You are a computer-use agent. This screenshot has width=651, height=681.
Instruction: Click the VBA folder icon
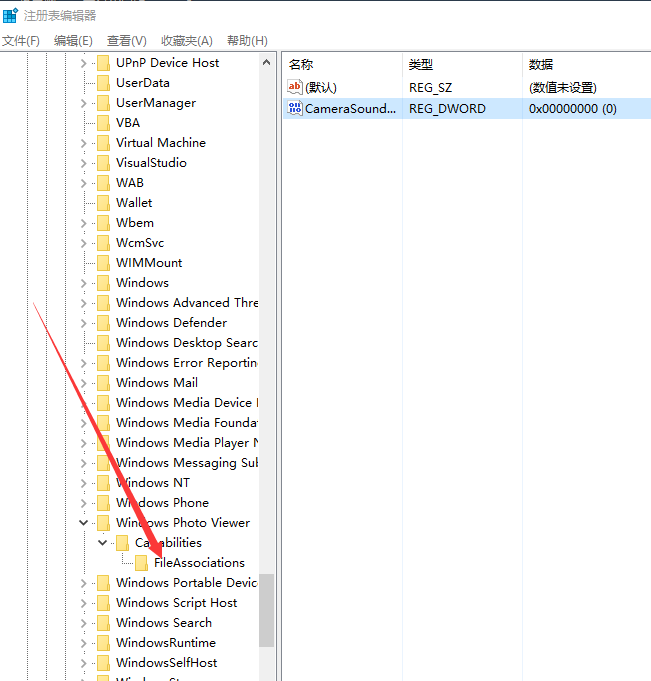click(103, 123)
